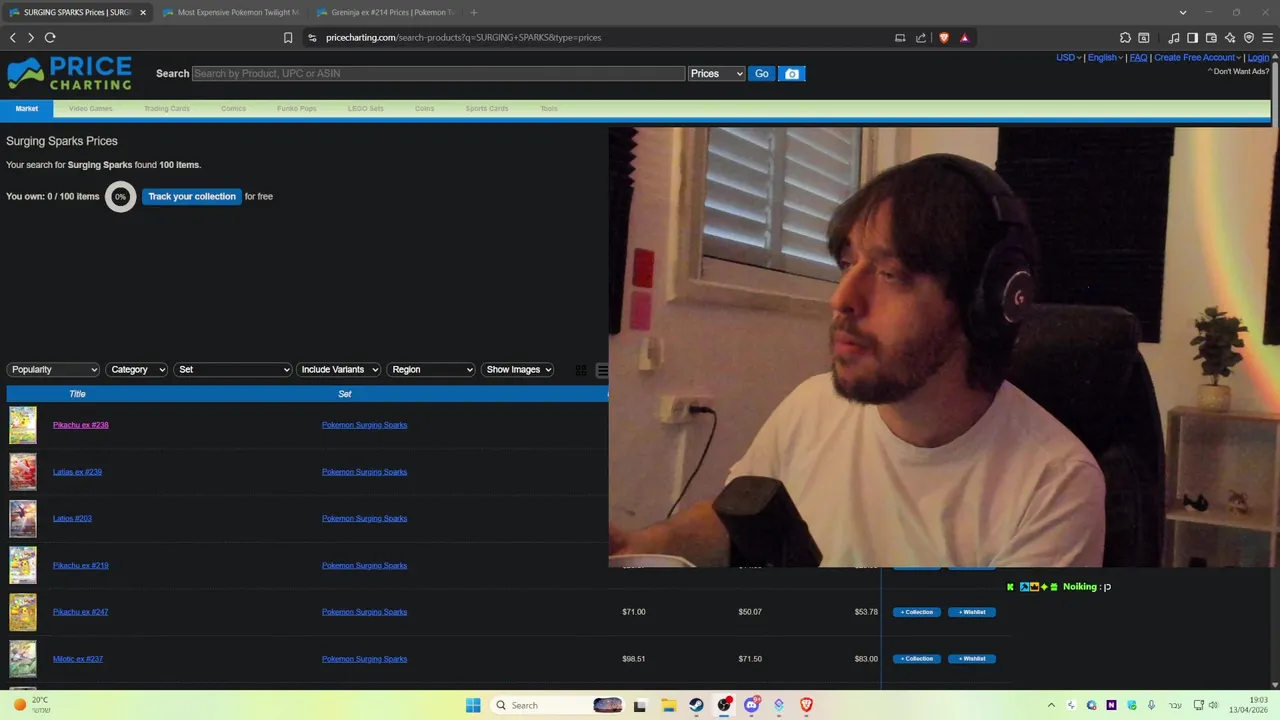Click the product search input field
This screenshot has height=720, width=1280.
click(x=438, y=74)
